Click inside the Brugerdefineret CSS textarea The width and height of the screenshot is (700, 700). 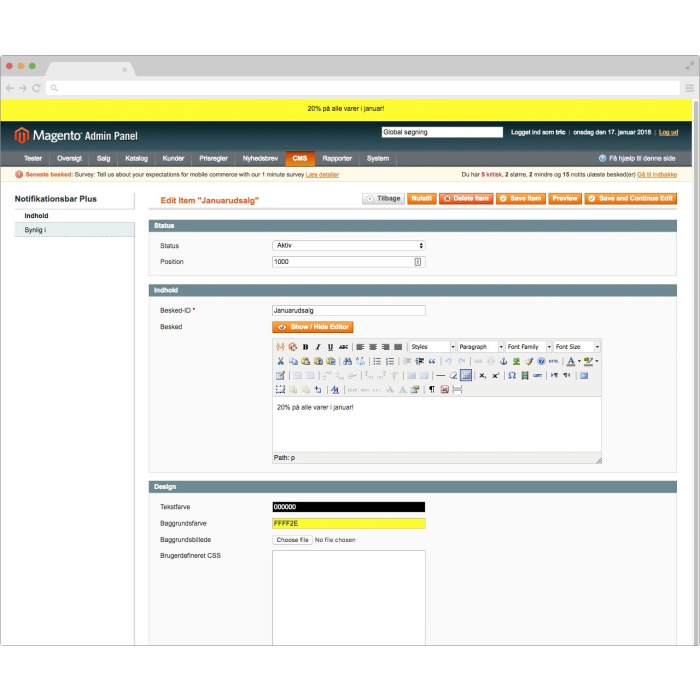point(349,598)
